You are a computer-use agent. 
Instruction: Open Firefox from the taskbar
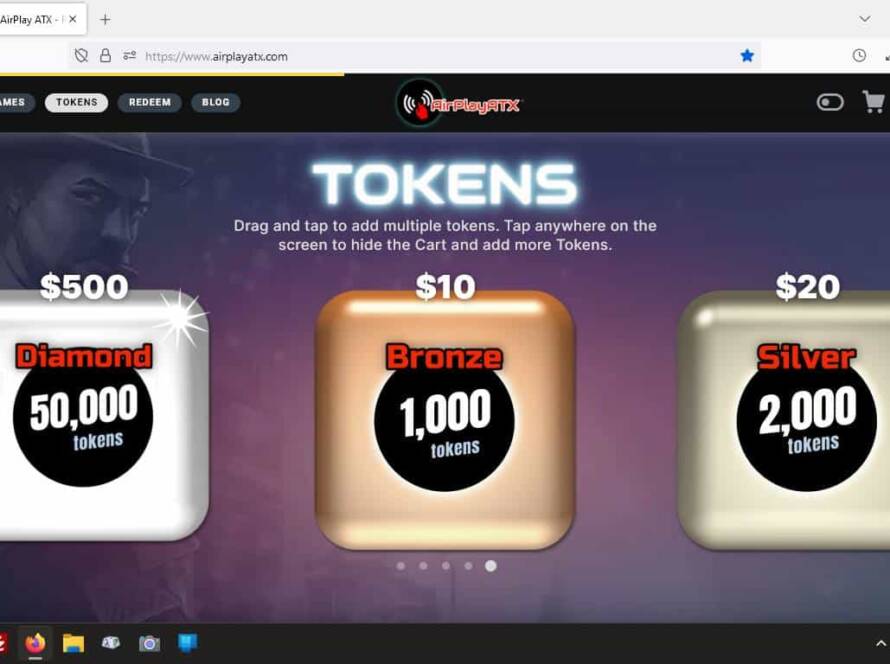tap(35, 644)
